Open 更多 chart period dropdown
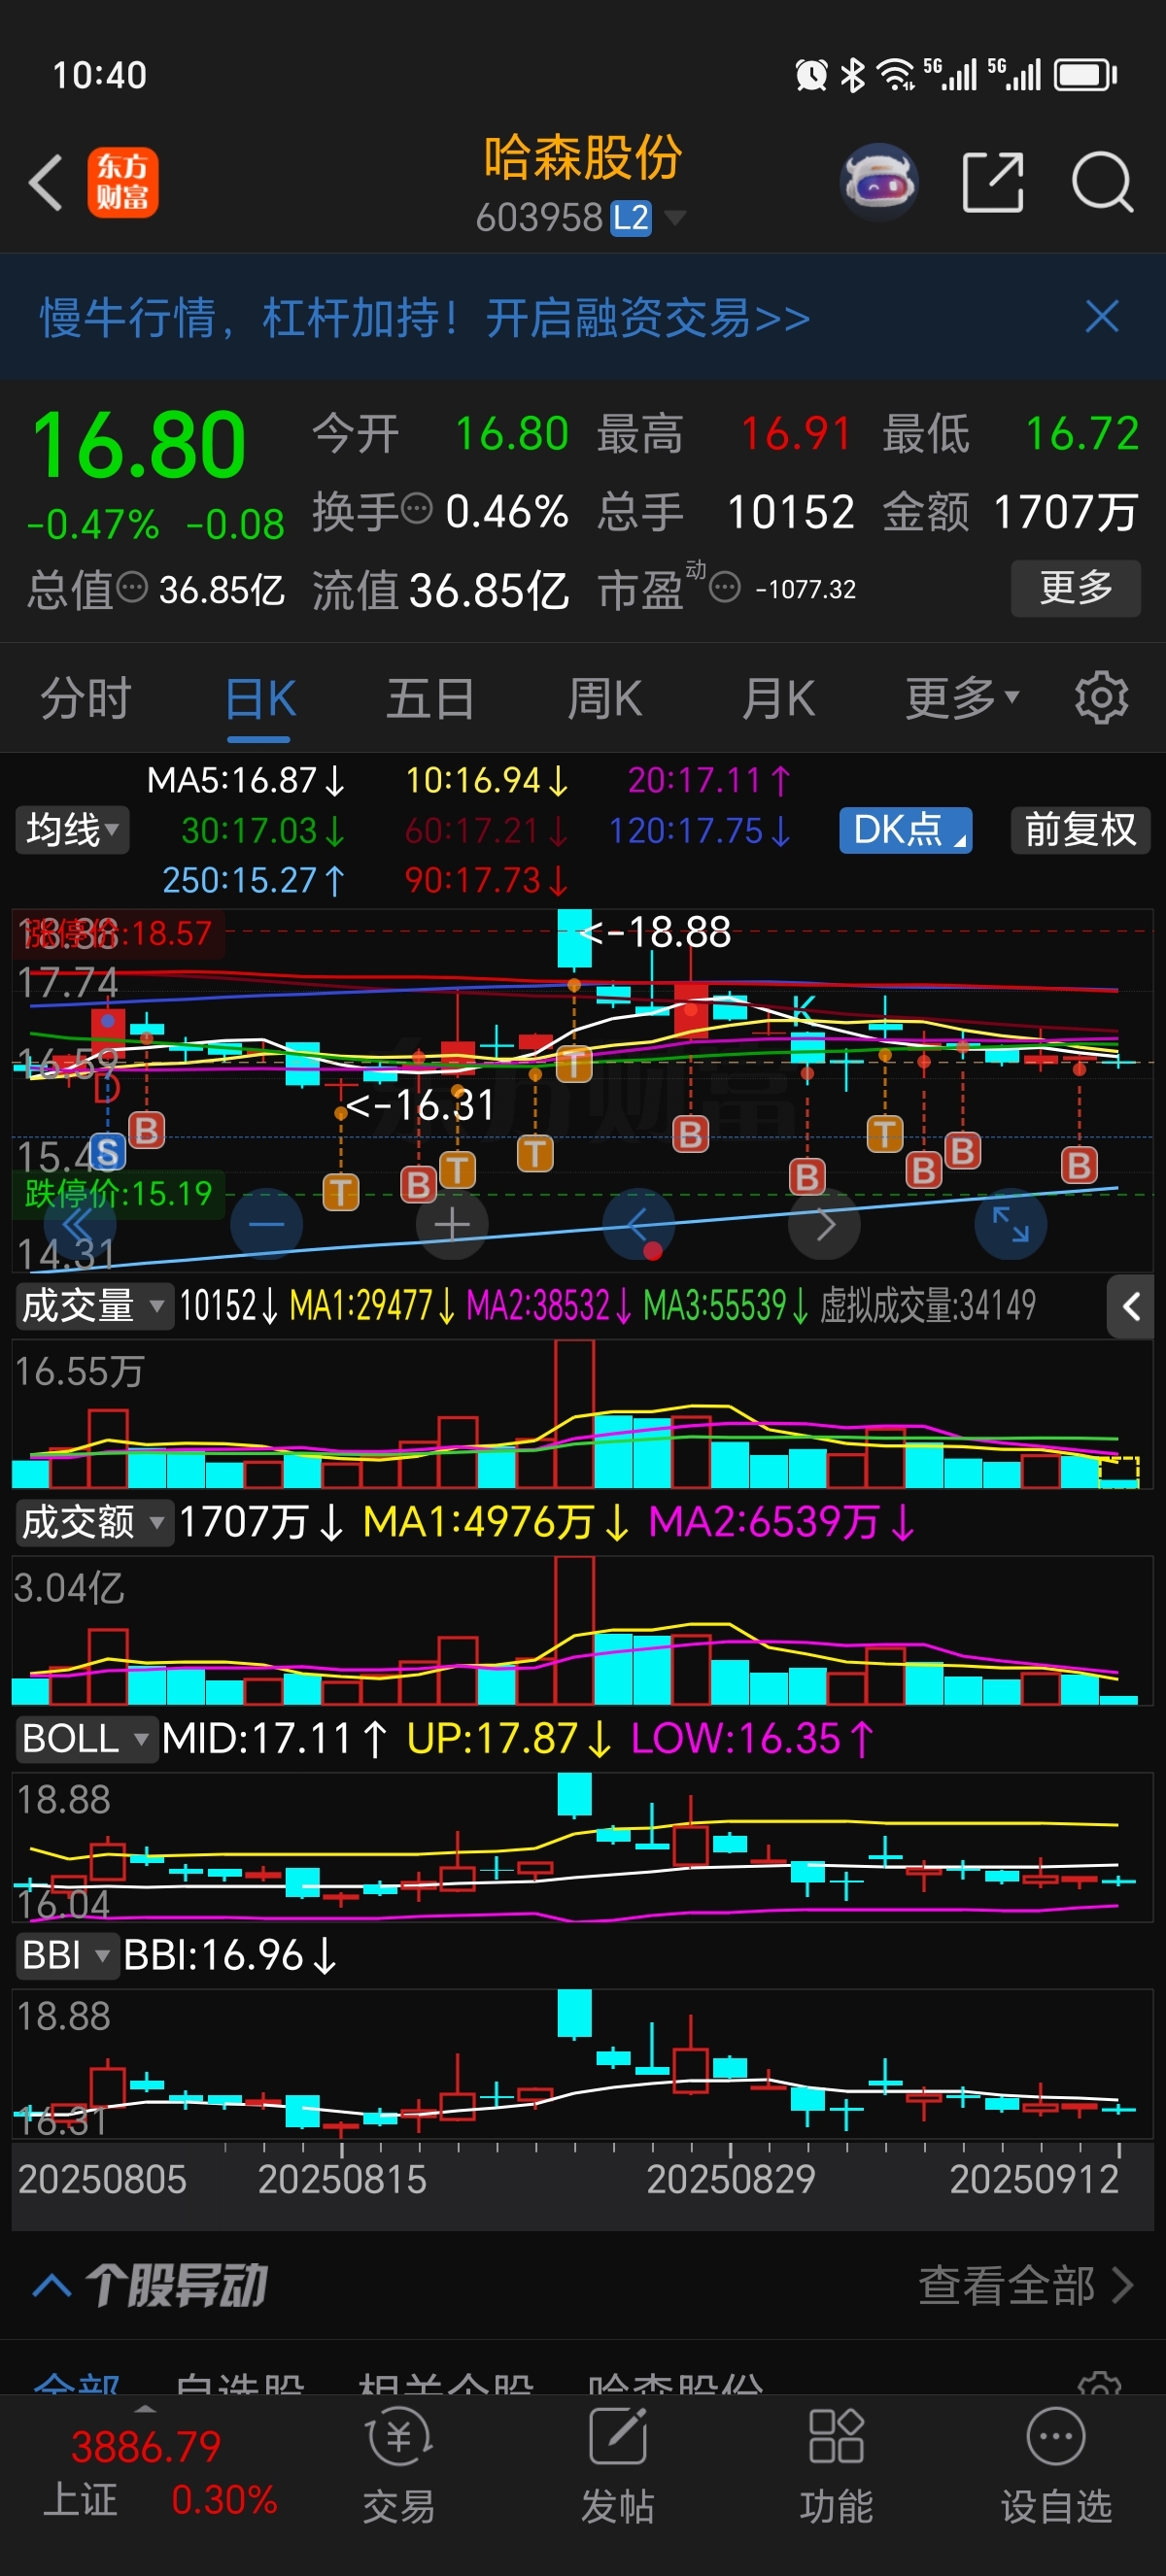This screenshot has width=1166, height=2576. coord(961,697)
